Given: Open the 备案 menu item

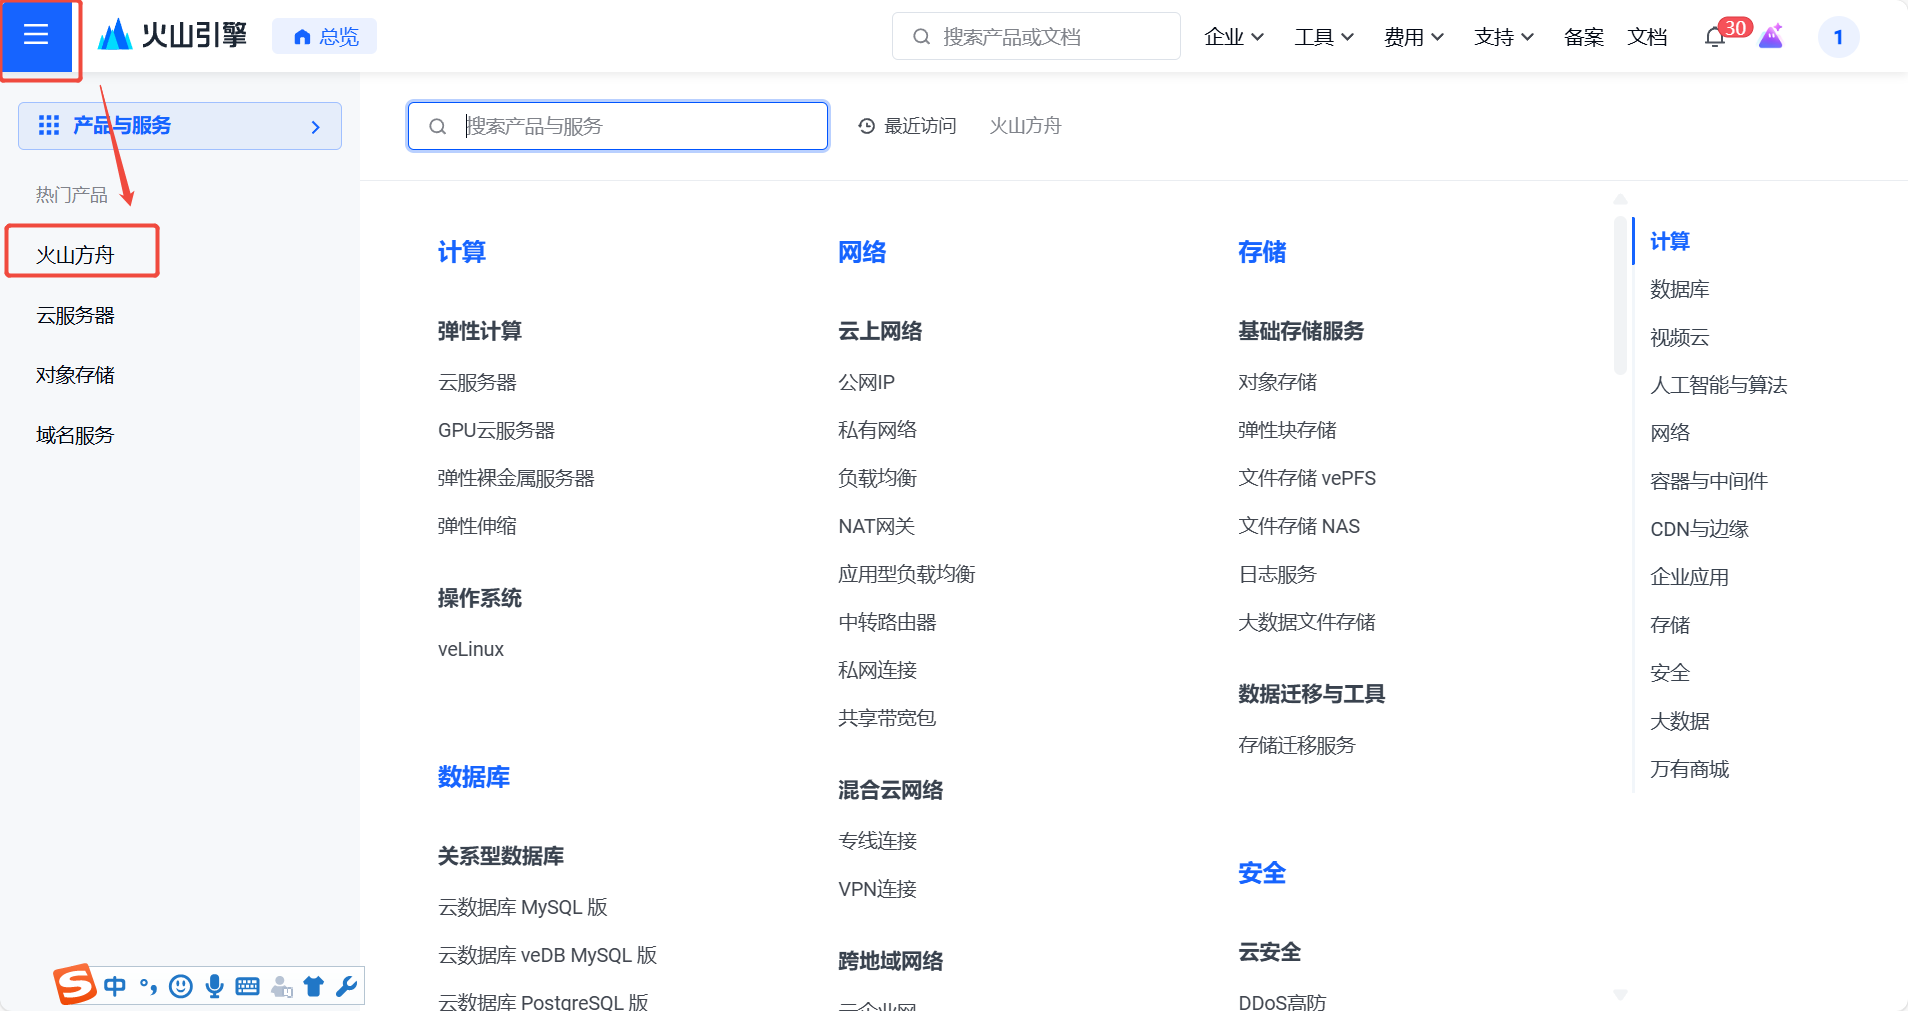Looking at the screenshot, I should click(1584, 37).
